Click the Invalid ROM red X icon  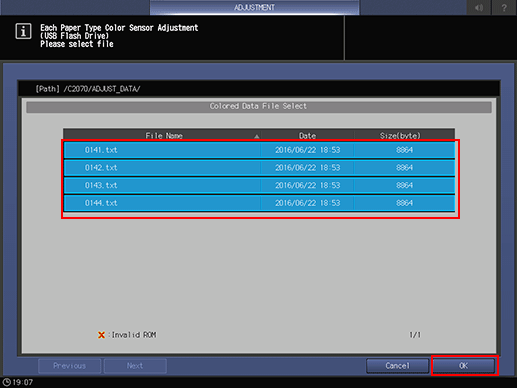101,335
